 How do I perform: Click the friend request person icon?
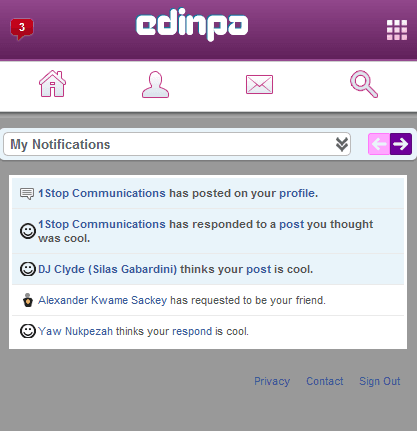coord(28,300)
